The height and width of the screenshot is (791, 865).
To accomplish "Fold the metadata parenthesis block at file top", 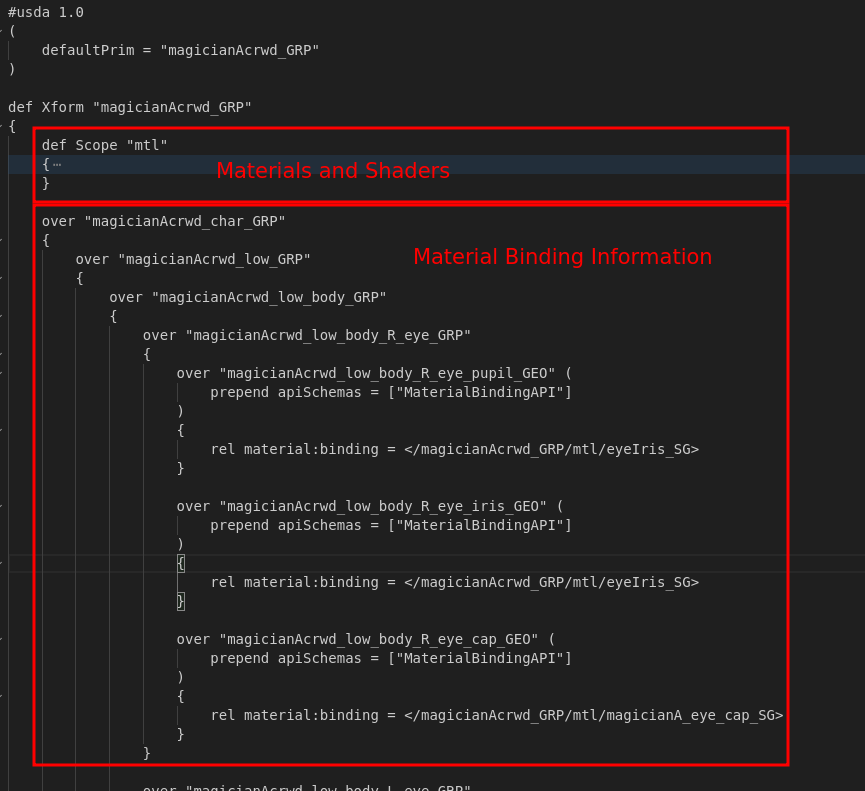I will click(x=2, y=31).
